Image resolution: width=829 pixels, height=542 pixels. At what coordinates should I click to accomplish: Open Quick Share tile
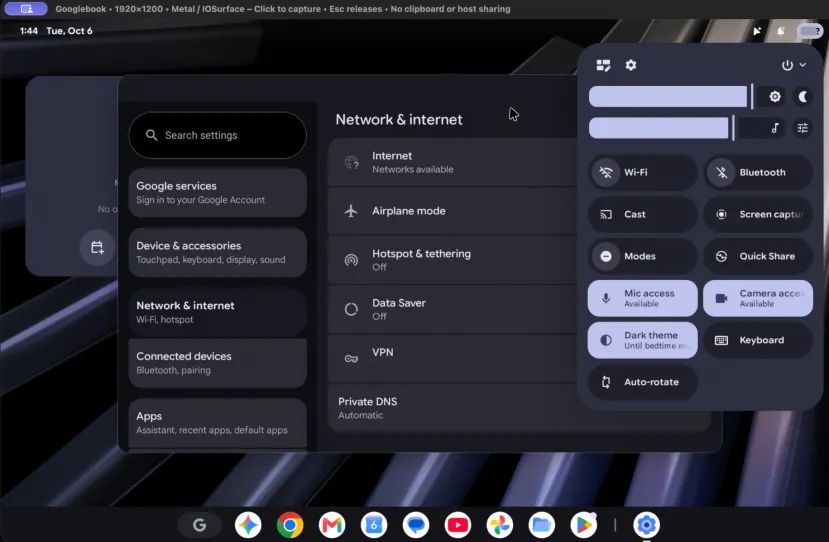tap(758, 256)
